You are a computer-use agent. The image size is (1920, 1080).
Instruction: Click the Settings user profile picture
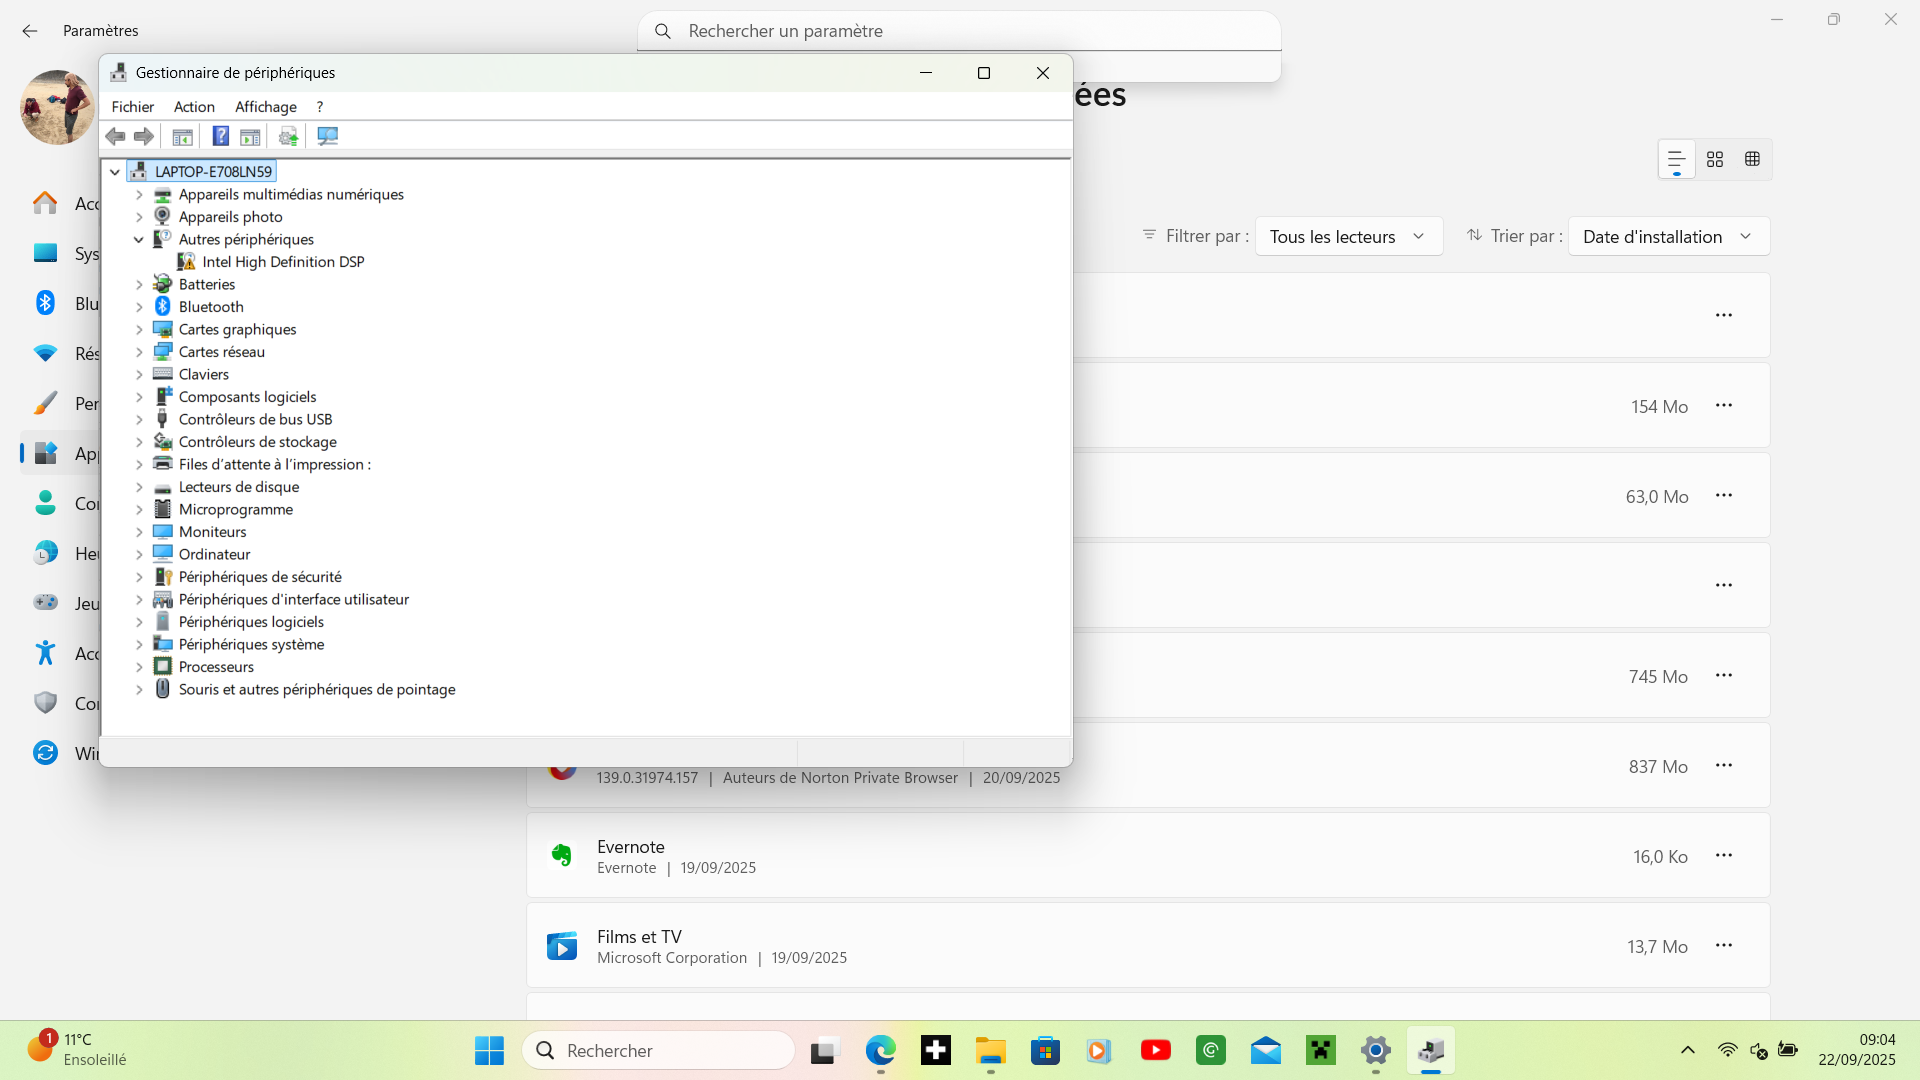(x=57, y=107)
